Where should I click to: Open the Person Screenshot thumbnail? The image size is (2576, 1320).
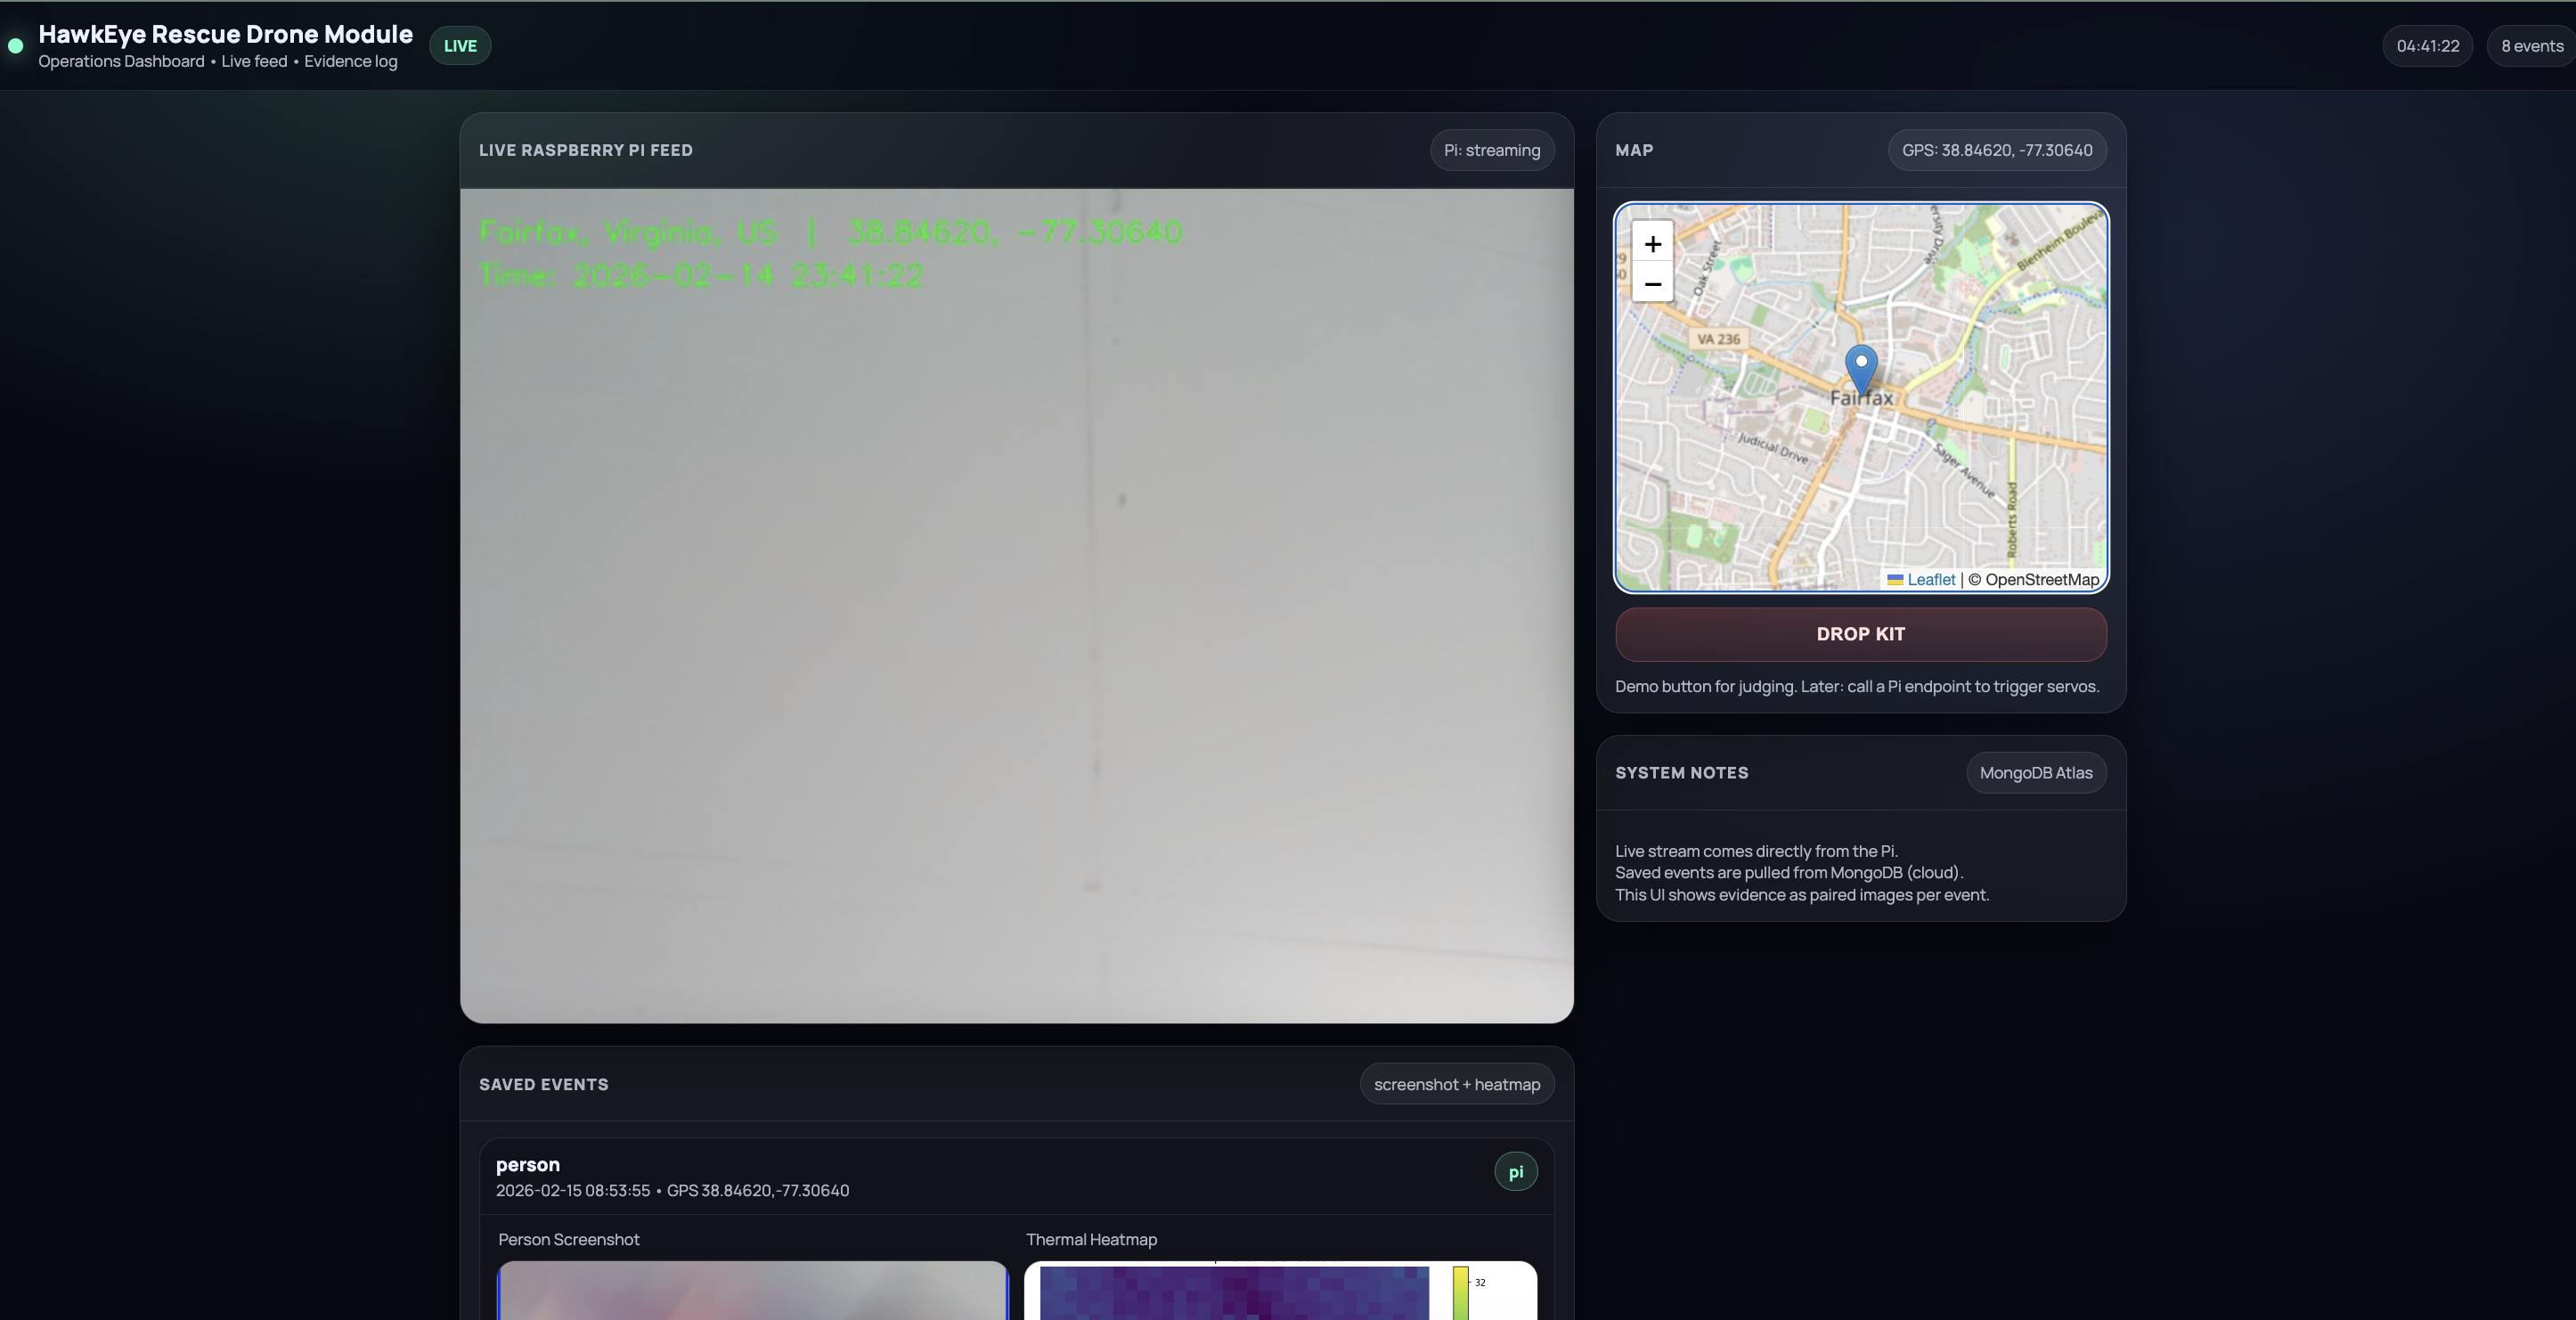(x=753, y=1292)
